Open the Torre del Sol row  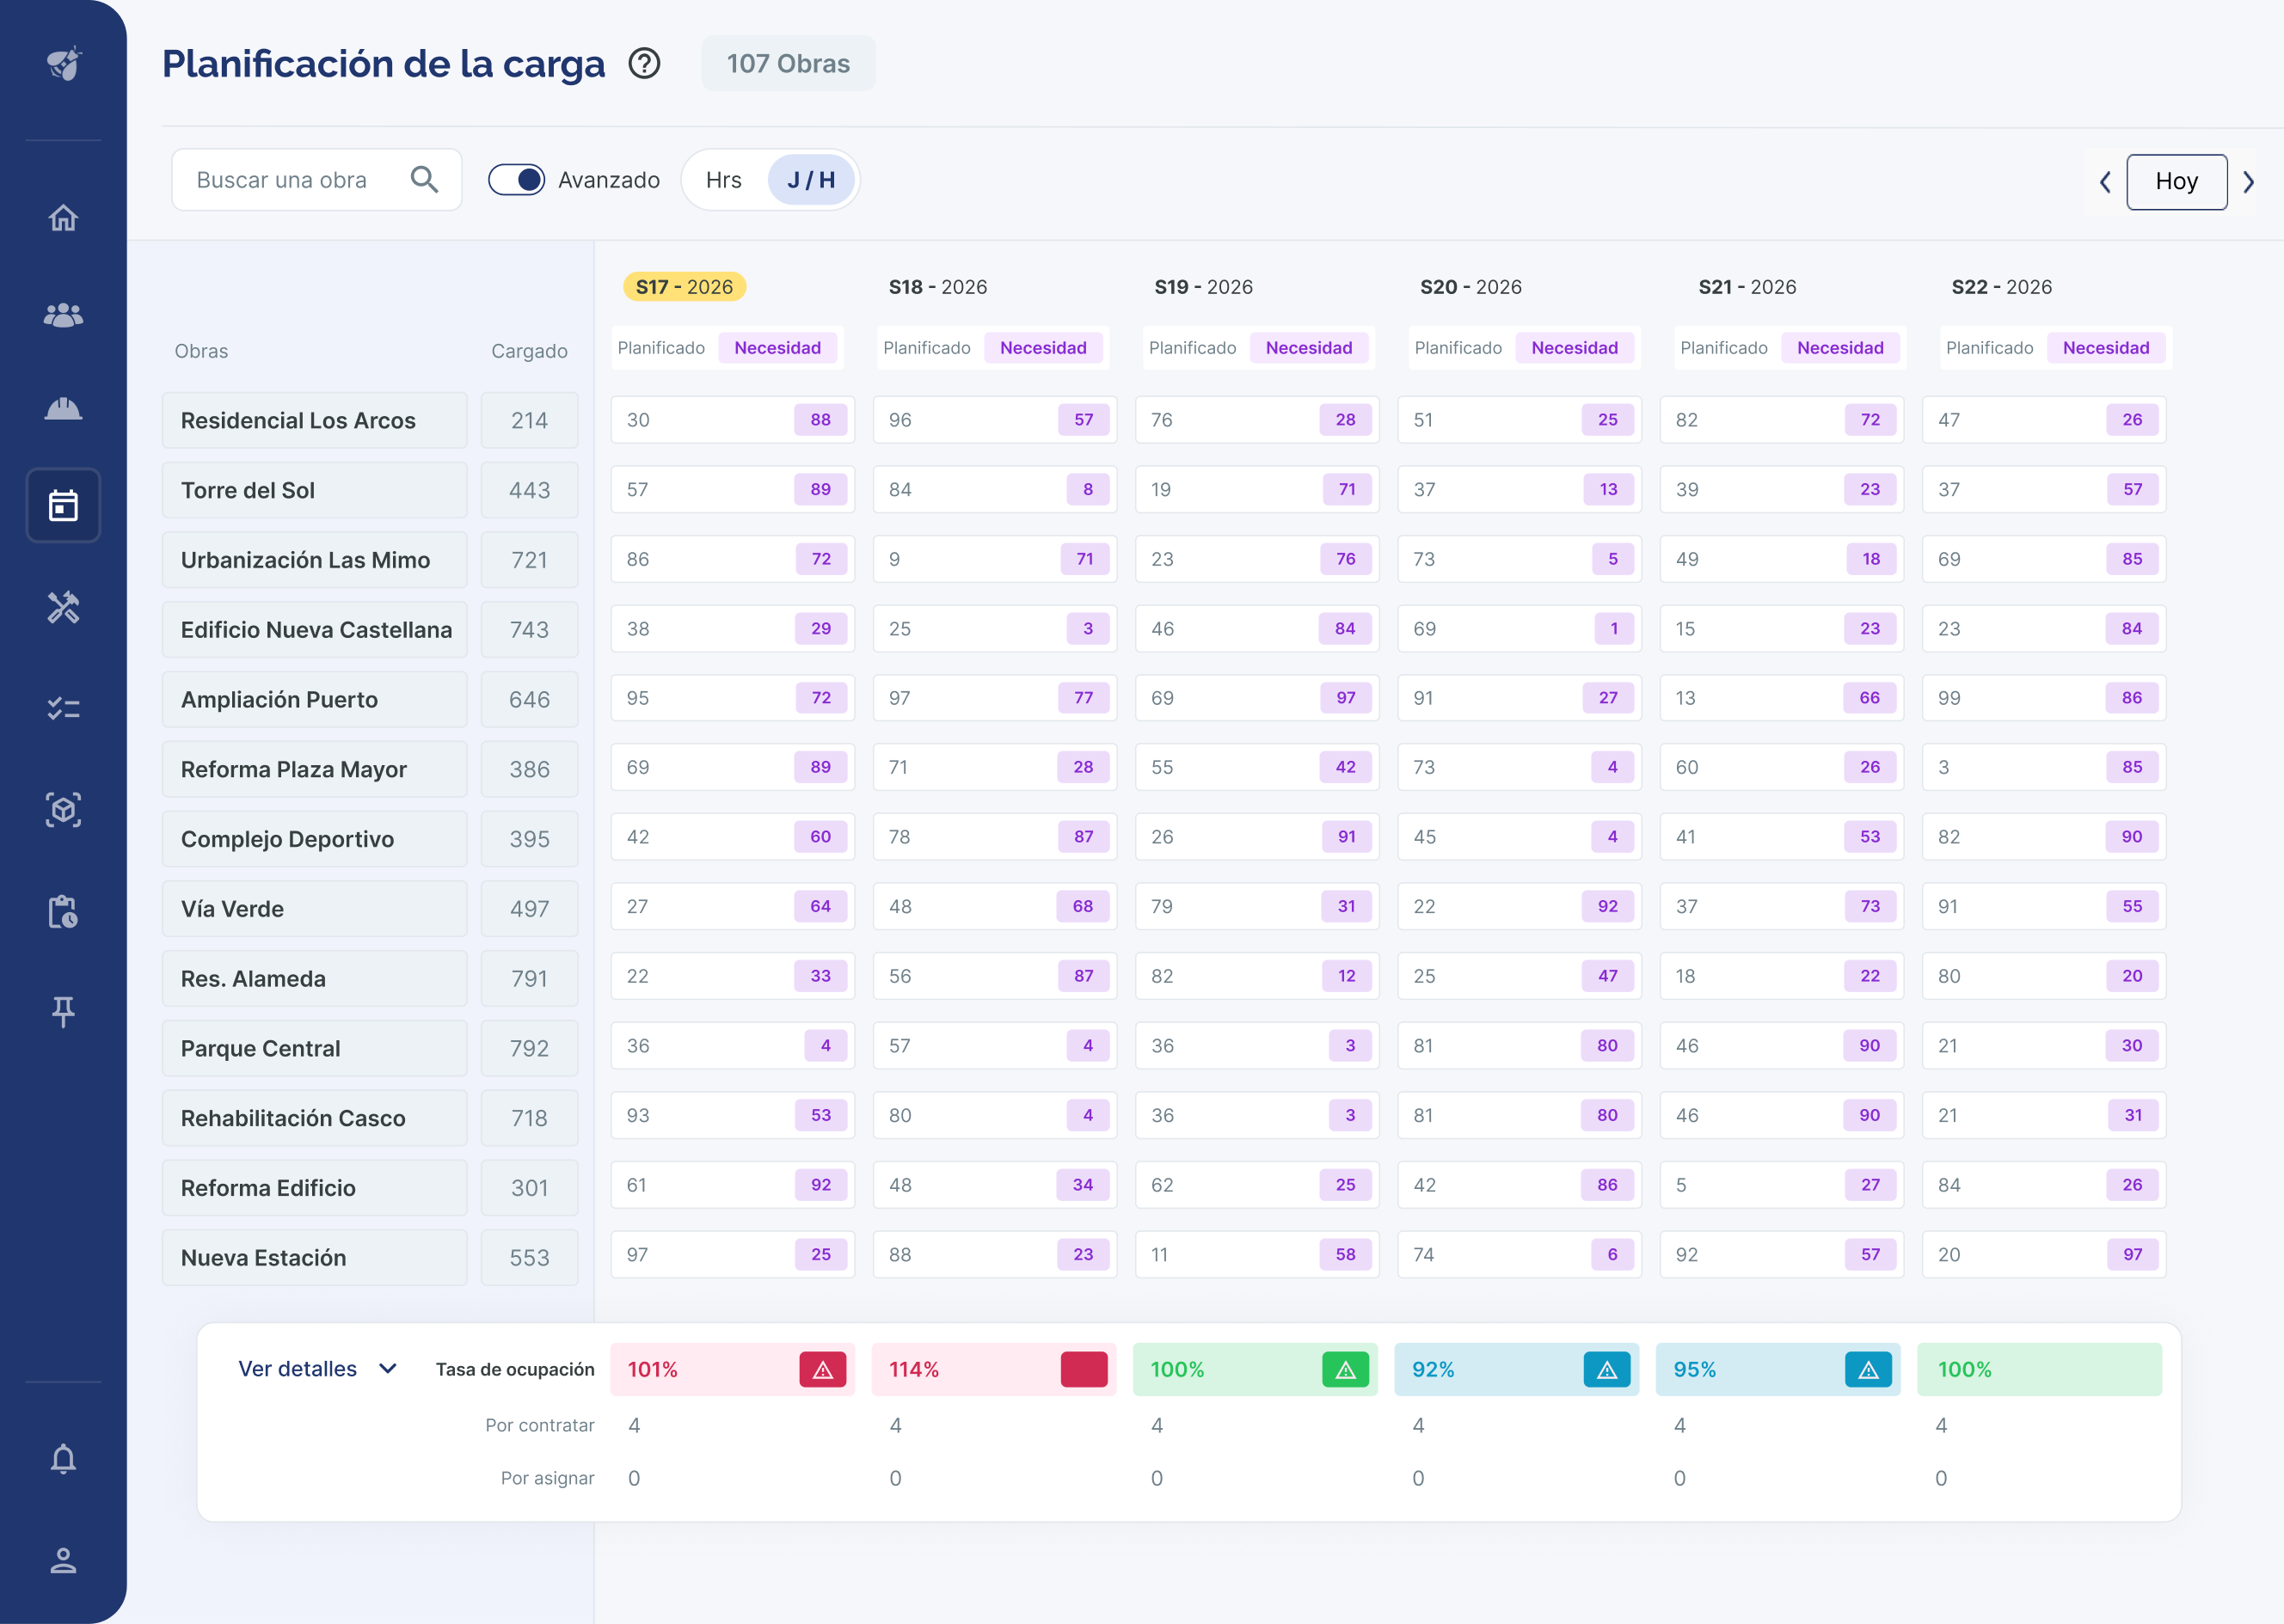coord(314,490)
